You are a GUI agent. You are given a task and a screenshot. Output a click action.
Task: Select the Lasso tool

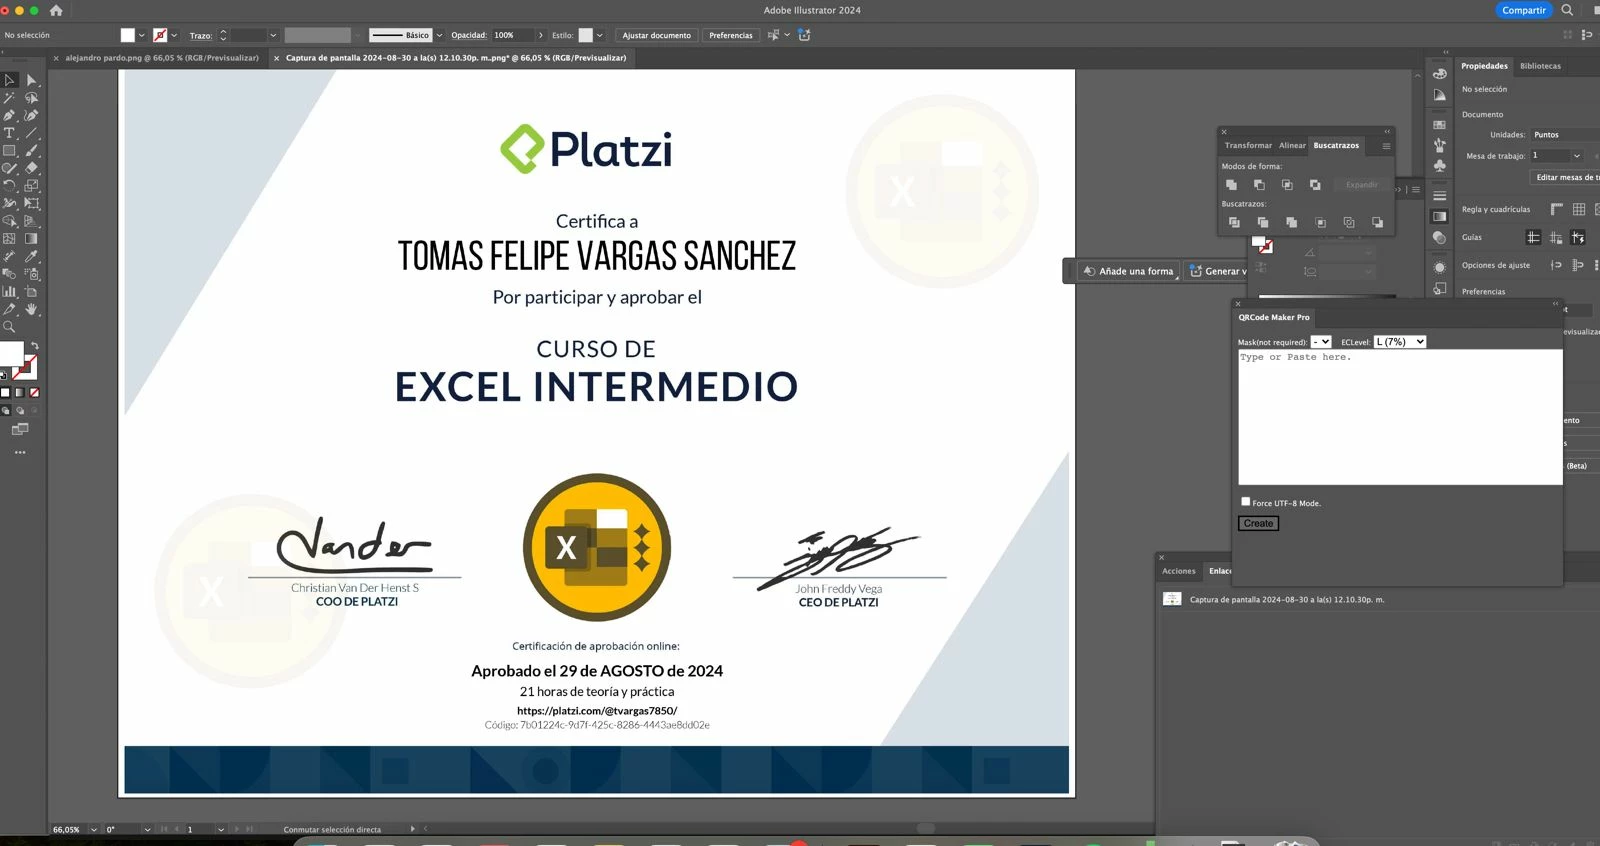(31, 98)
